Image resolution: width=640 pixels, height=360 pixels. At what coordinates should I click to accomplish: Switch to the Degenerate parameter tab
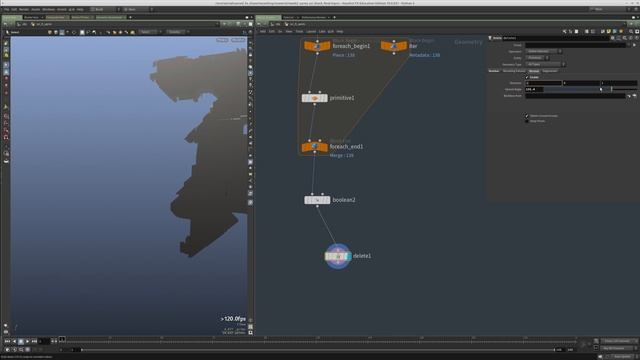(x=550, y=71)
